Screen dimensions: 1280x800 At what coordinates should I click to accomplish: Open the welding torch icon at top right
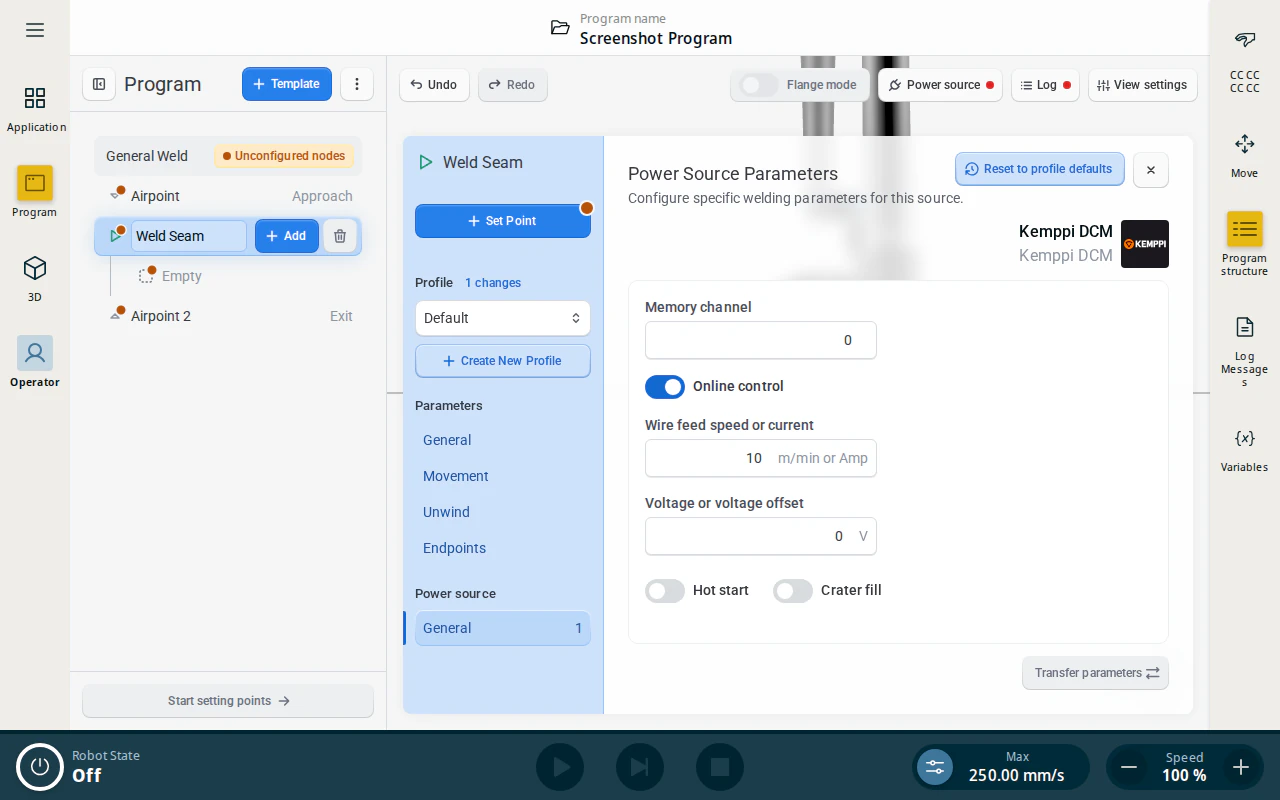click(1245, 40)
